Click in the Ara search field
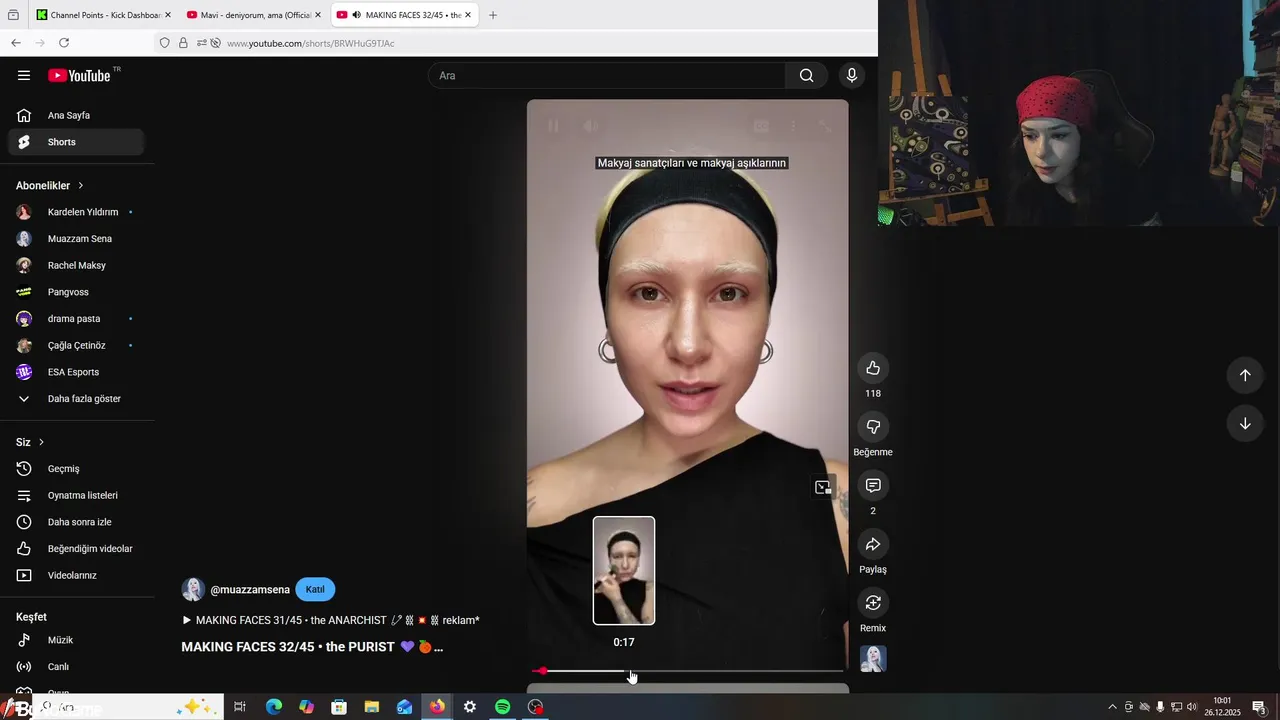 point(607,75)
